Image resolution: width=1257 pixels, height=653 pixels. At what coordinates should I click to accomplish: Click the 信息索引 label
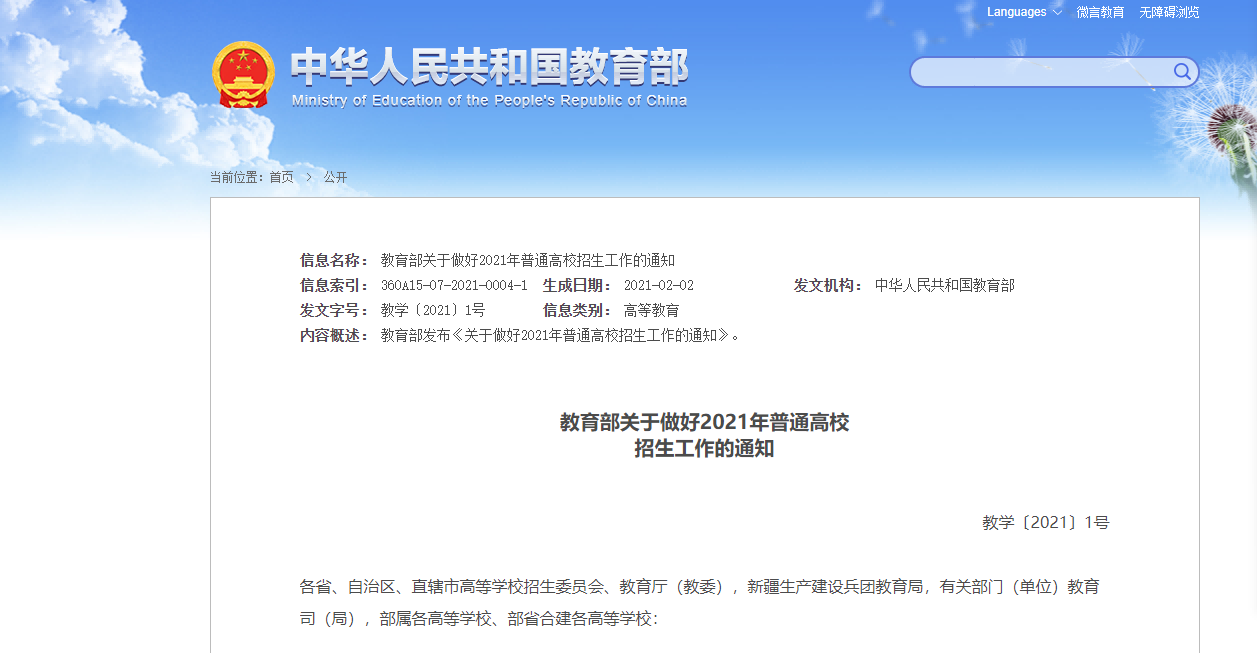coord(335,285)
